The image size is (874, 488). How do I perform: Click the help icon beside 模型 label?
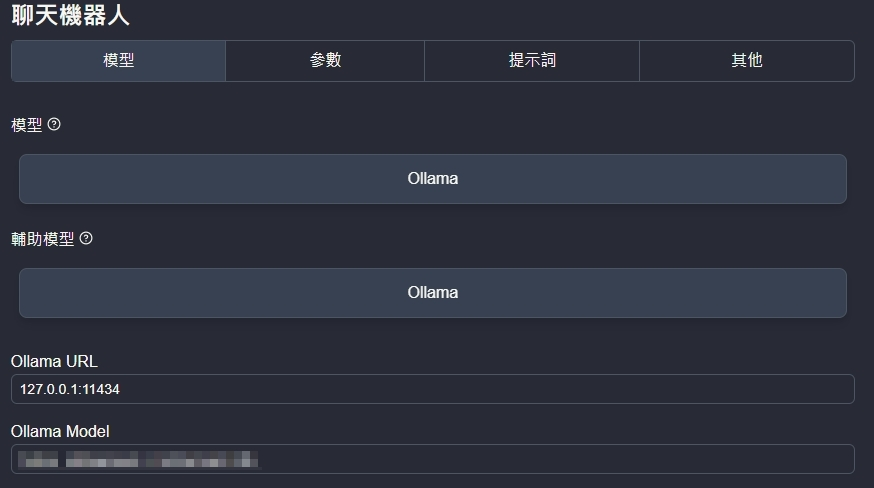tap(54, 125)
